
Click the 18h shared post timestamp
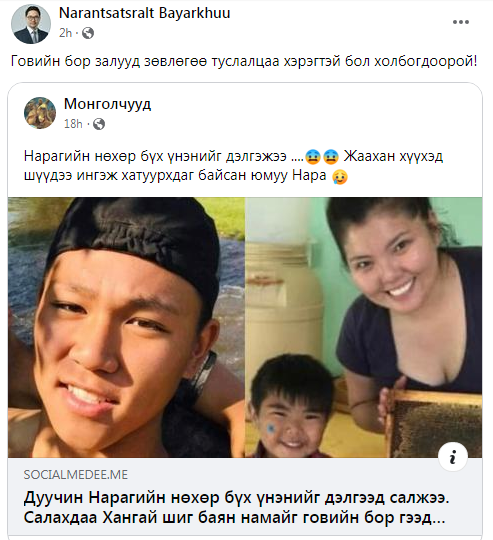73,124
